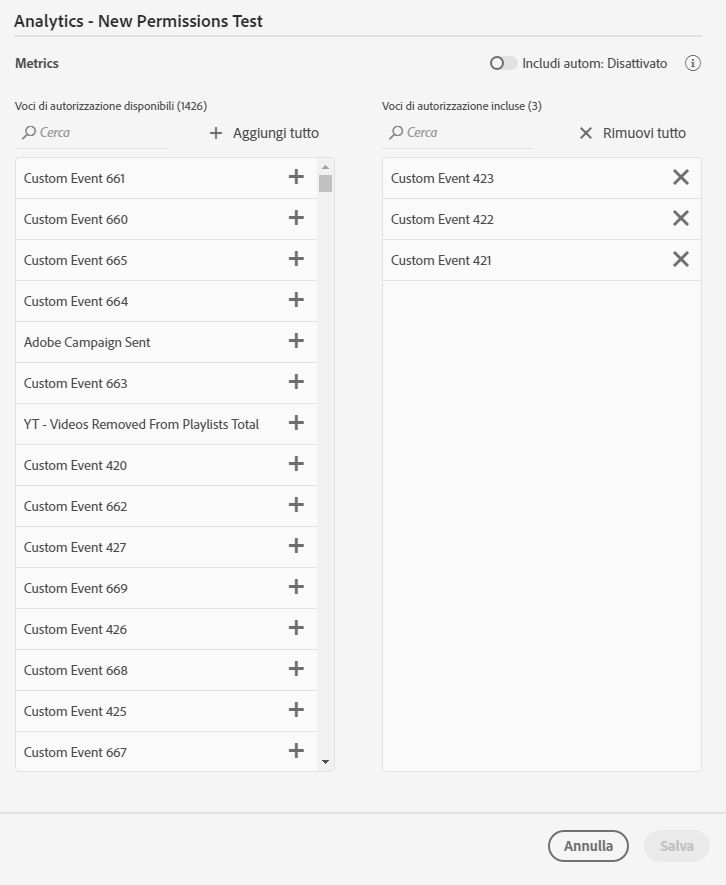Click the Annulla button

click(588, 845)
